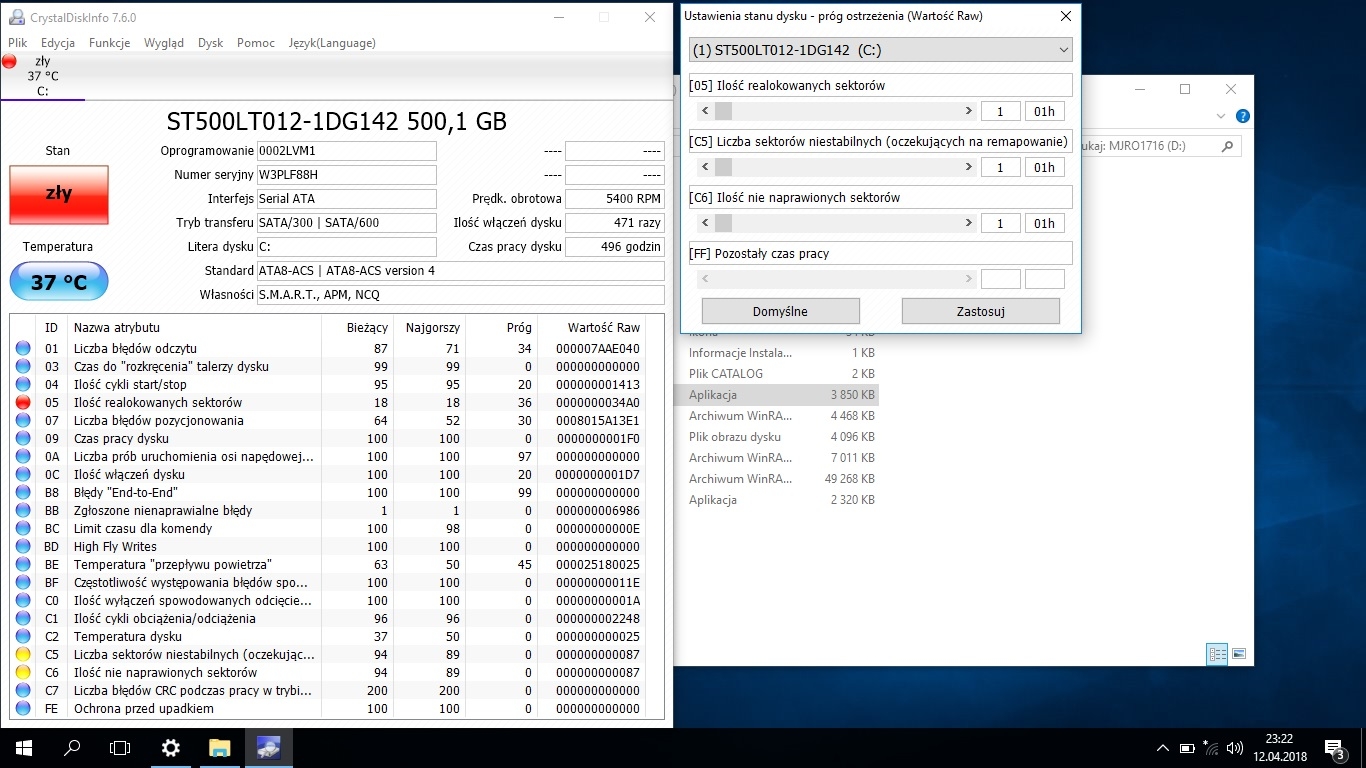
Task: Click the yellow status circle in row C5
Action: click(23, 654)
